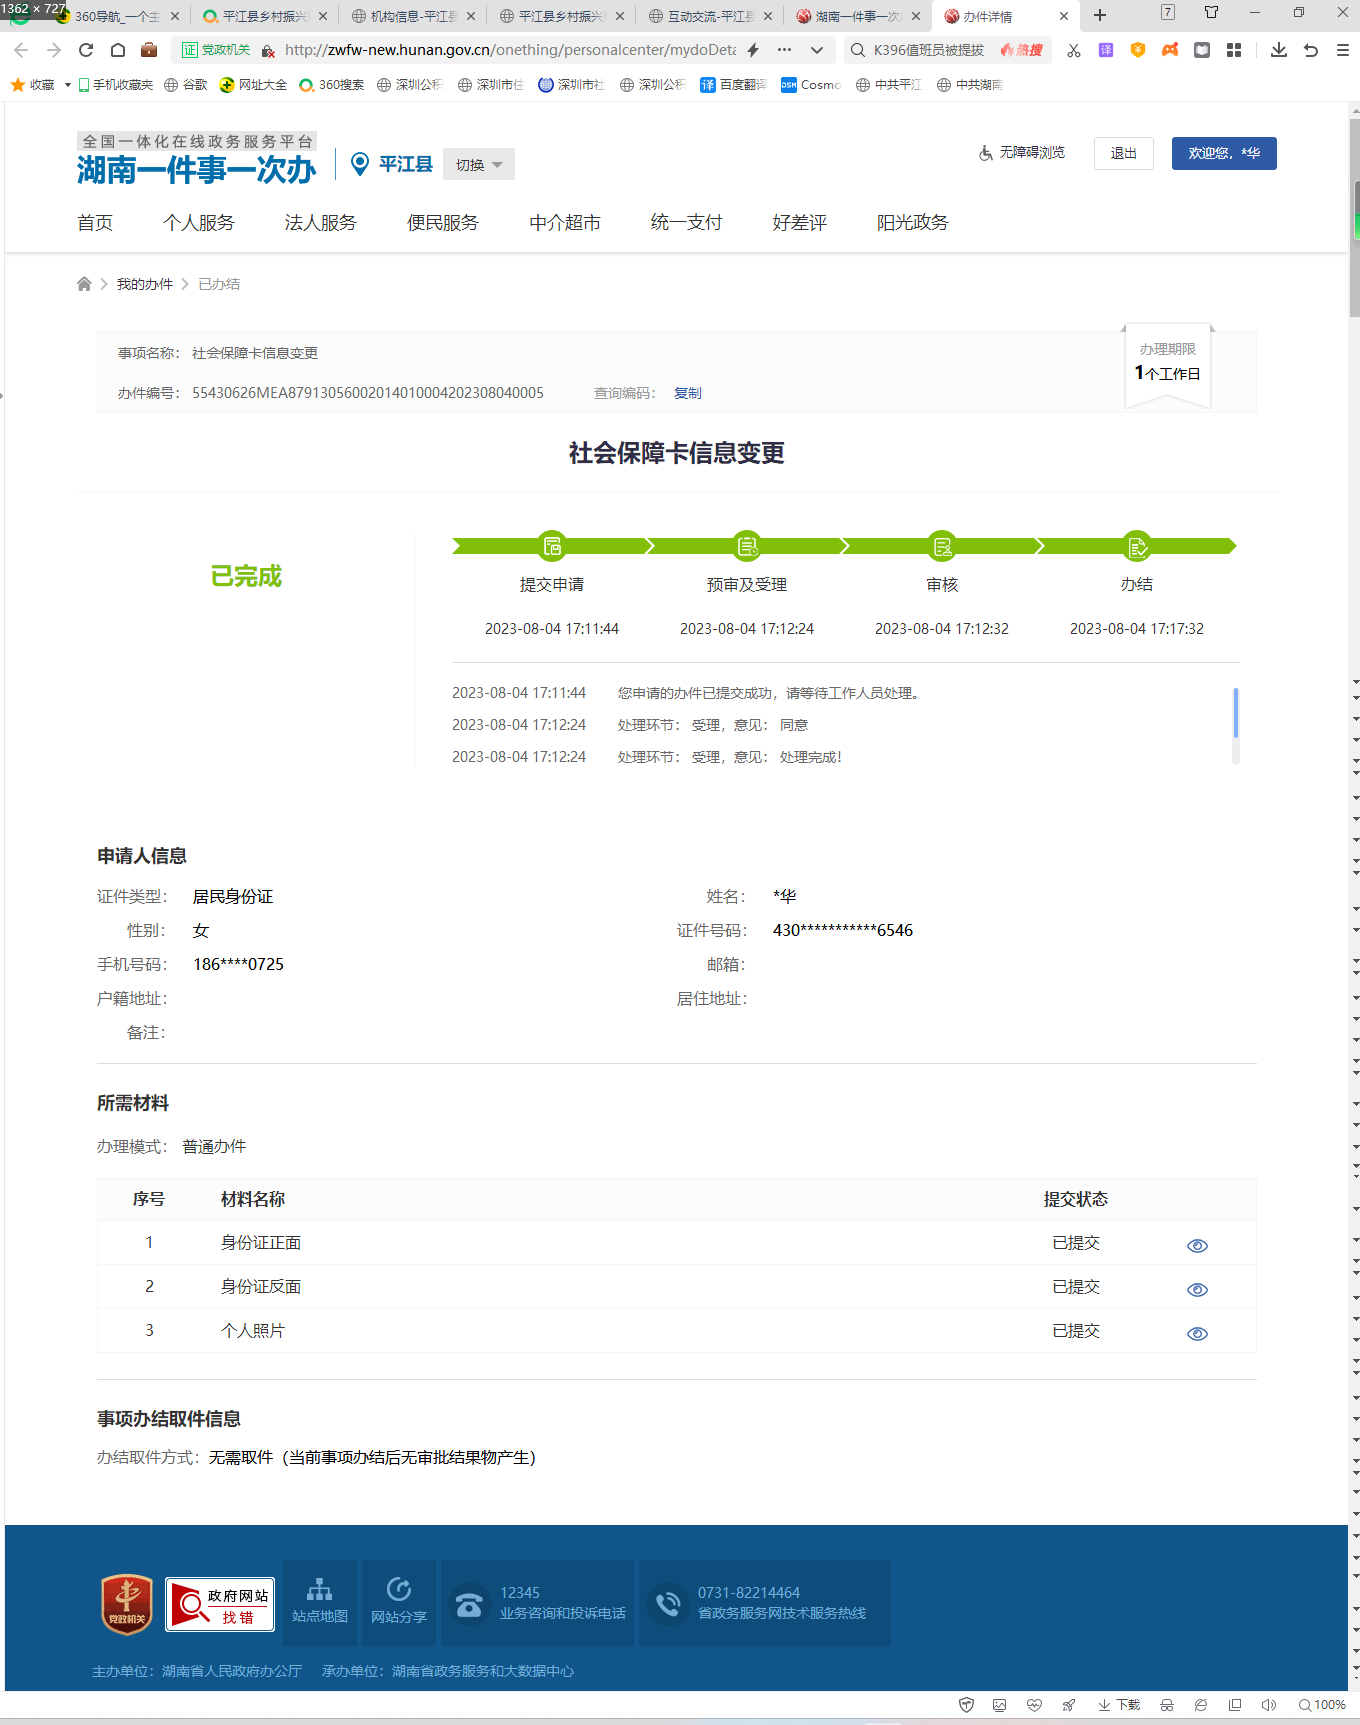Expand the 收藏 bookmarks dropdown arrow
Screen dimensions: 1360x1725
(x=68, y=85)
